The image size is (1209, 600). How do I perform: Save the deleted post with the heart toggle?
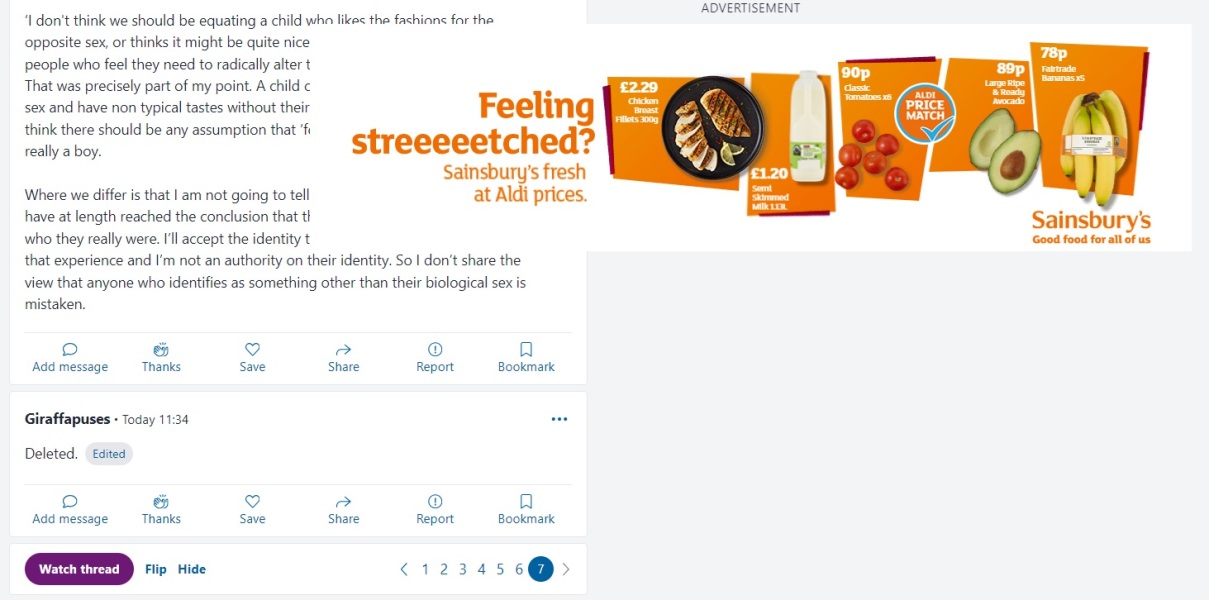pos(252,501)
